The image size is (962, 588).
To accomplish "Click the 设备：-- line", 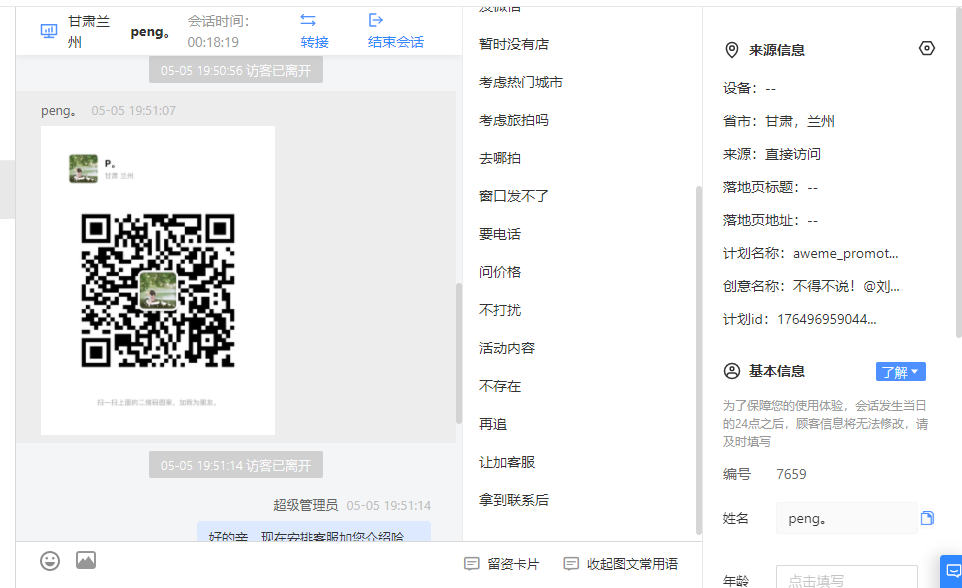I will pos(749,88).
